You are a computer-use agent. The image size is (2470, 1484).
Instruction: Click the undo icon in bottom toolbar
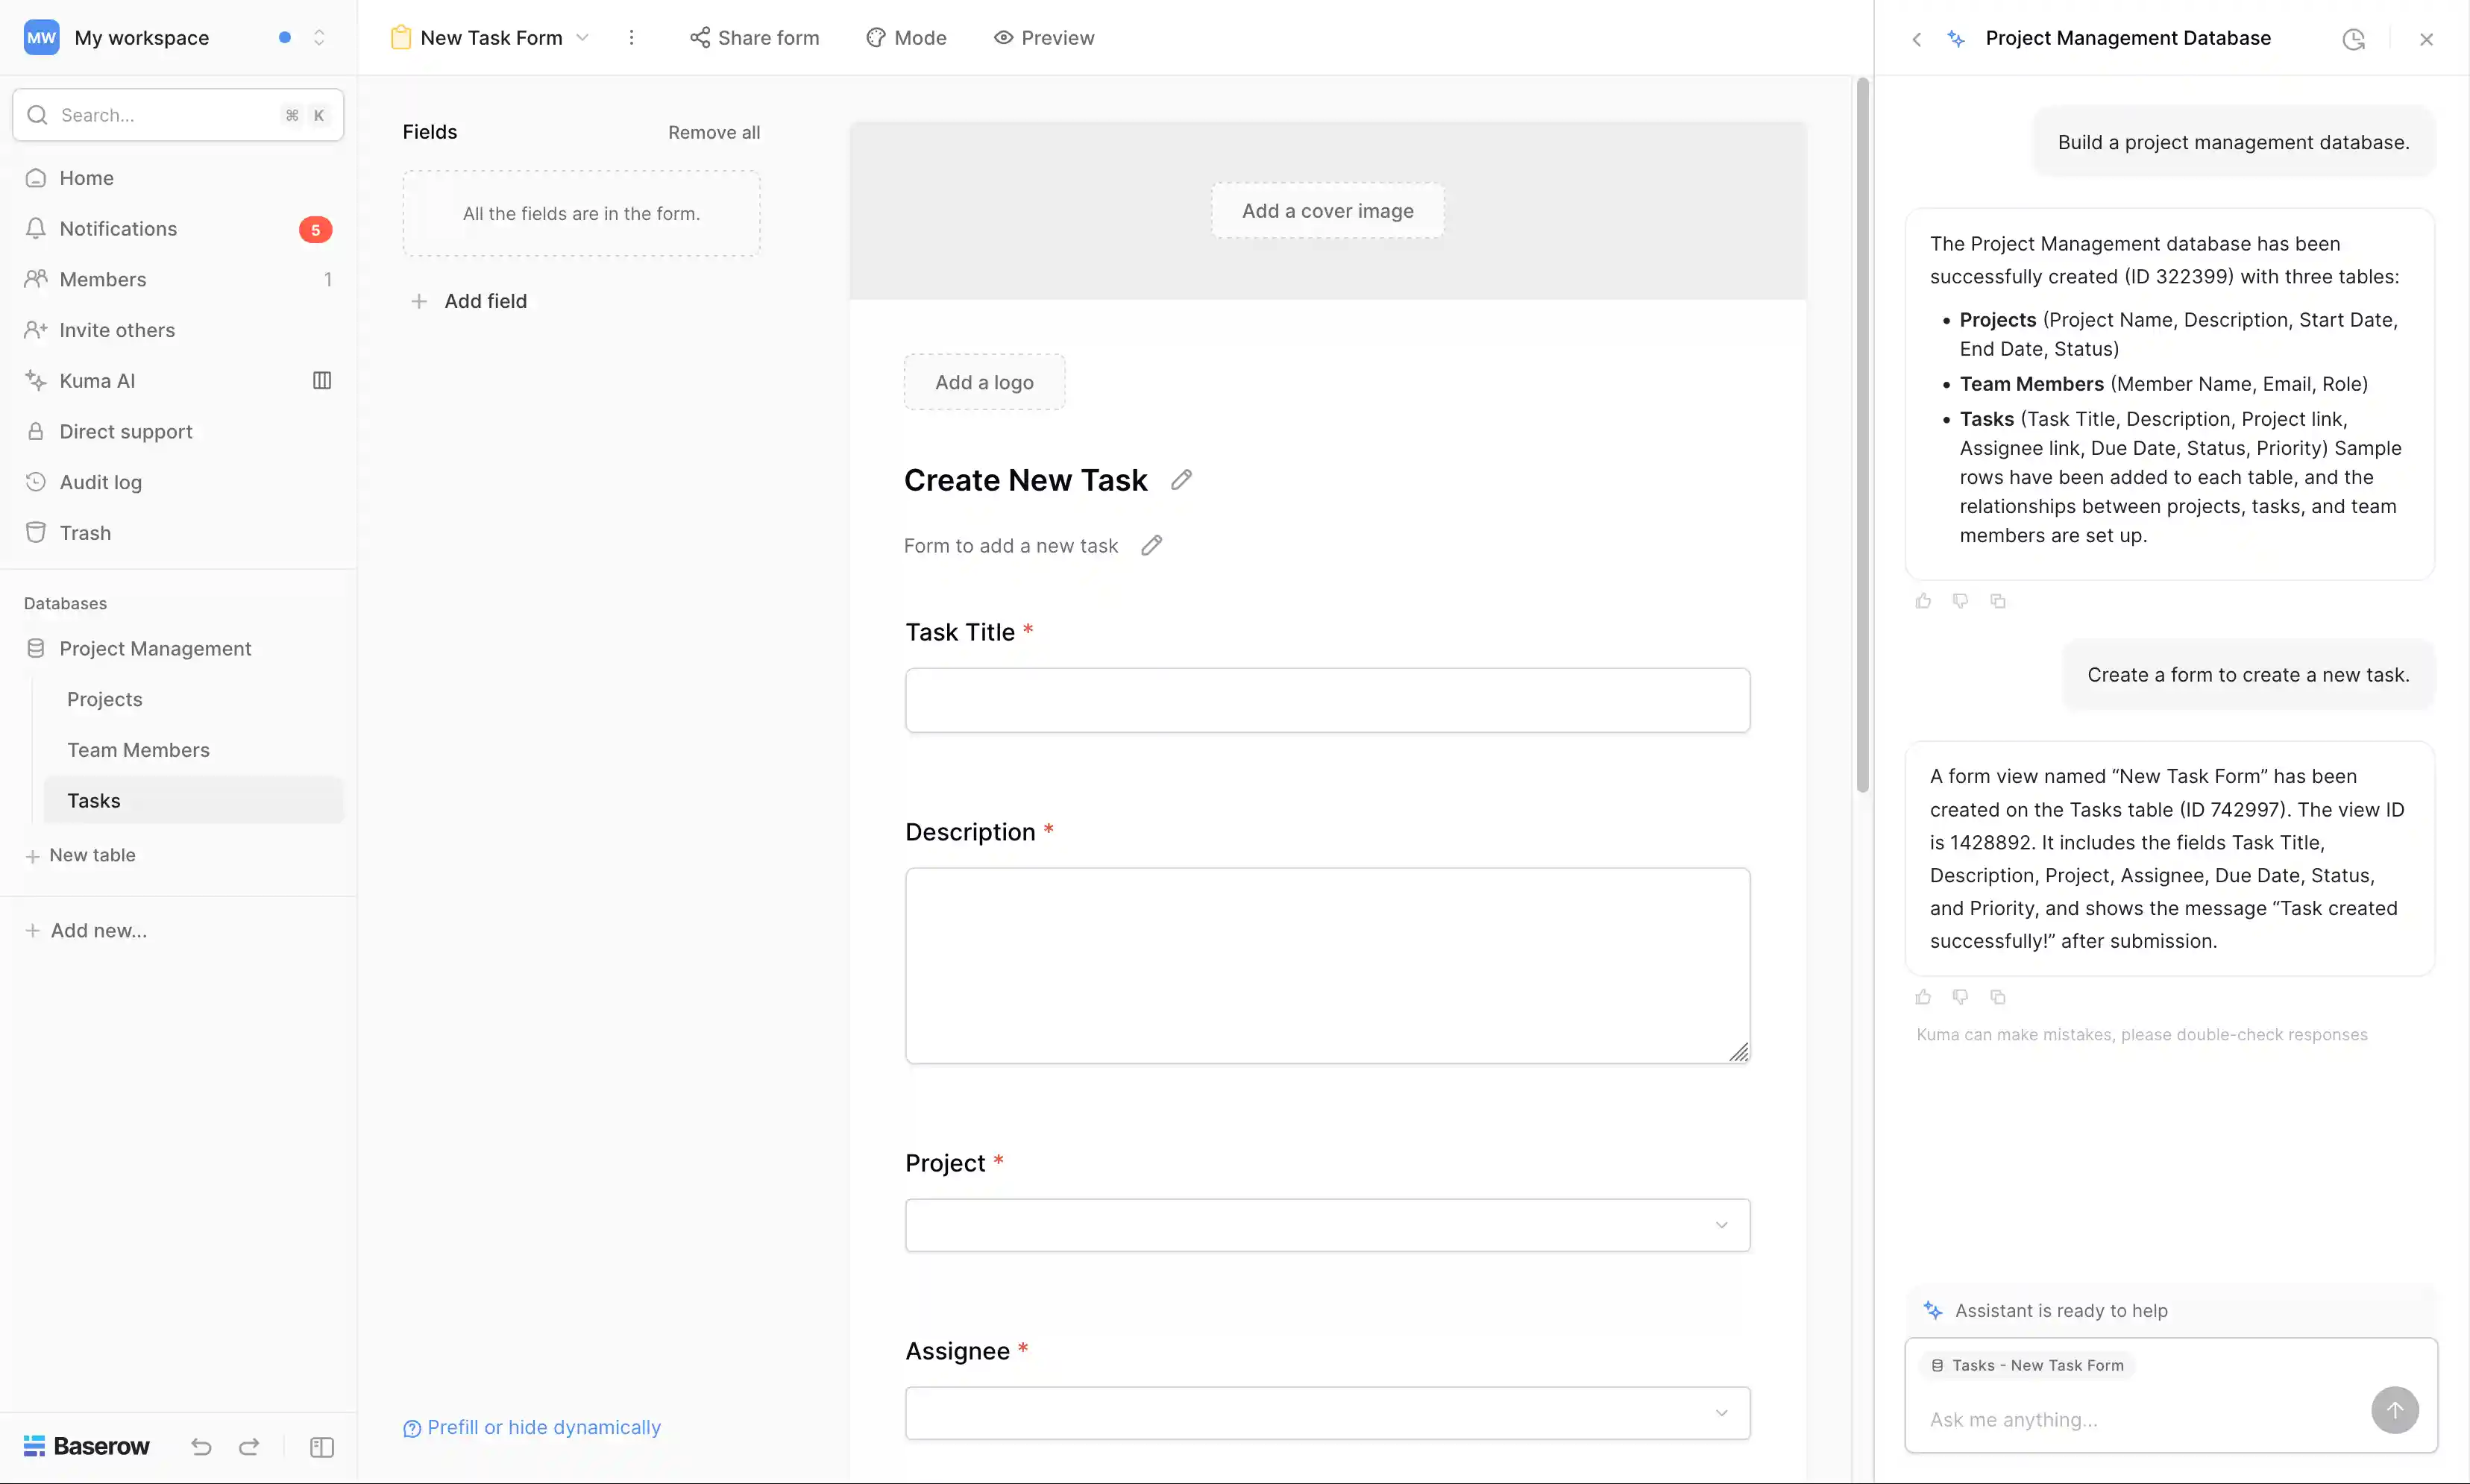(x=200, y=1447)
